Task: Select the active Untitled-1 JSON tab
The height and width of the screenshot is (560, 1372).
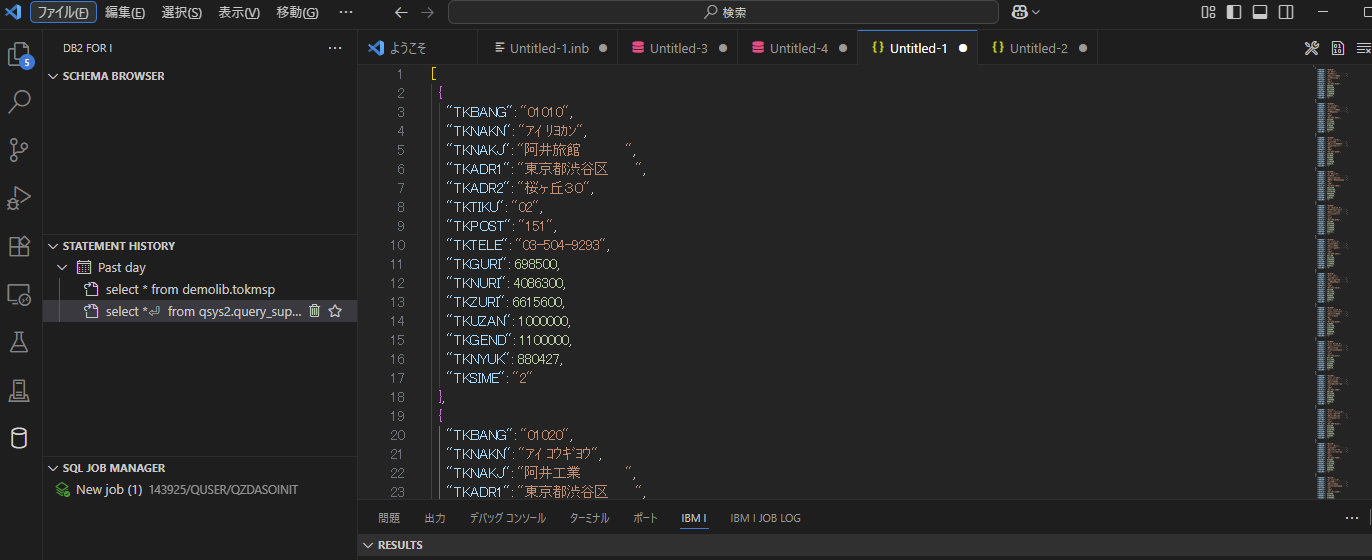Action: (918, 48)
